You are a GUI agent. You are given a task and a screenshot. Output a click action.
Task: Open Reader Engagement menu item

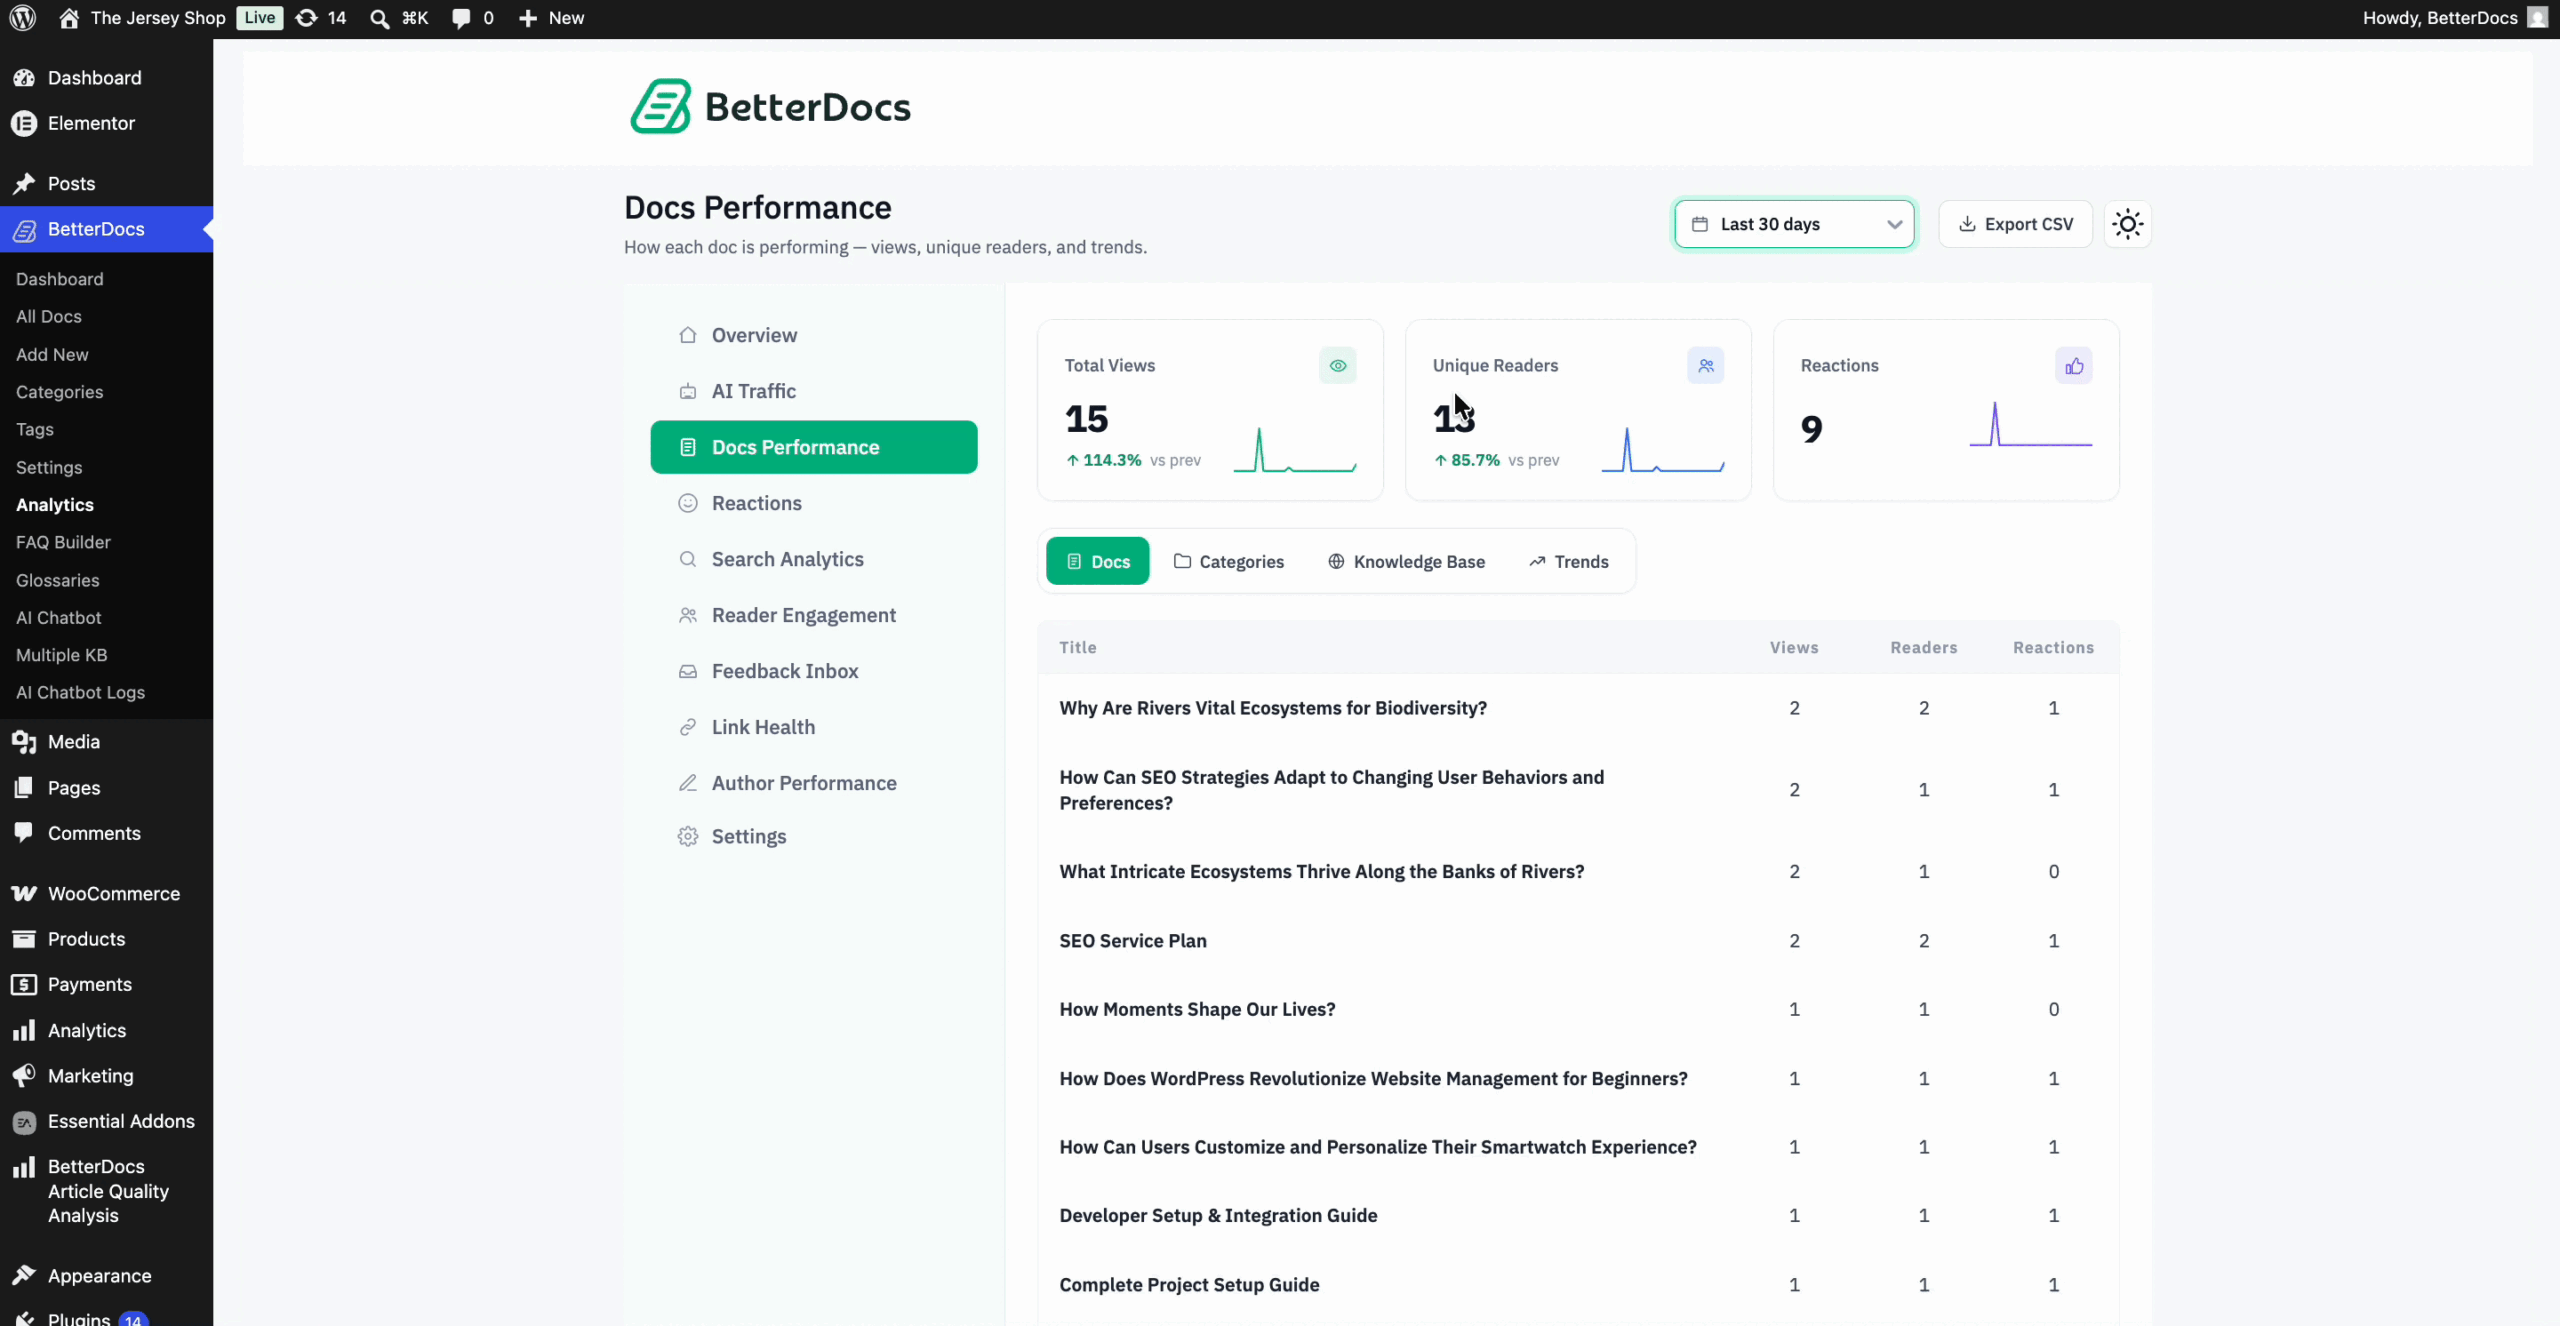click(813, 615)
